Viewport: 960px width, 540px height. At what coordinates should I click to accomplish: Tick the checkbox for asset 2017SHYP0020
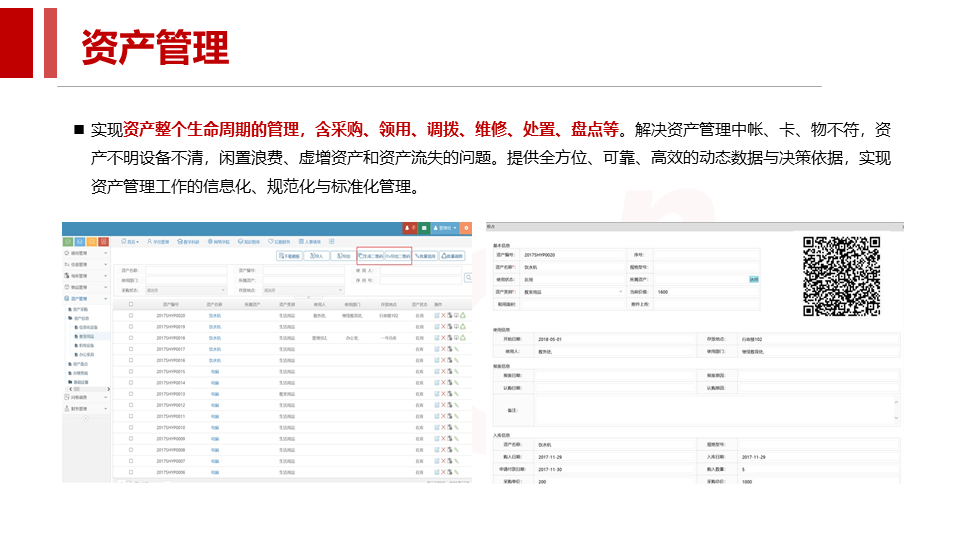point(131,315)
